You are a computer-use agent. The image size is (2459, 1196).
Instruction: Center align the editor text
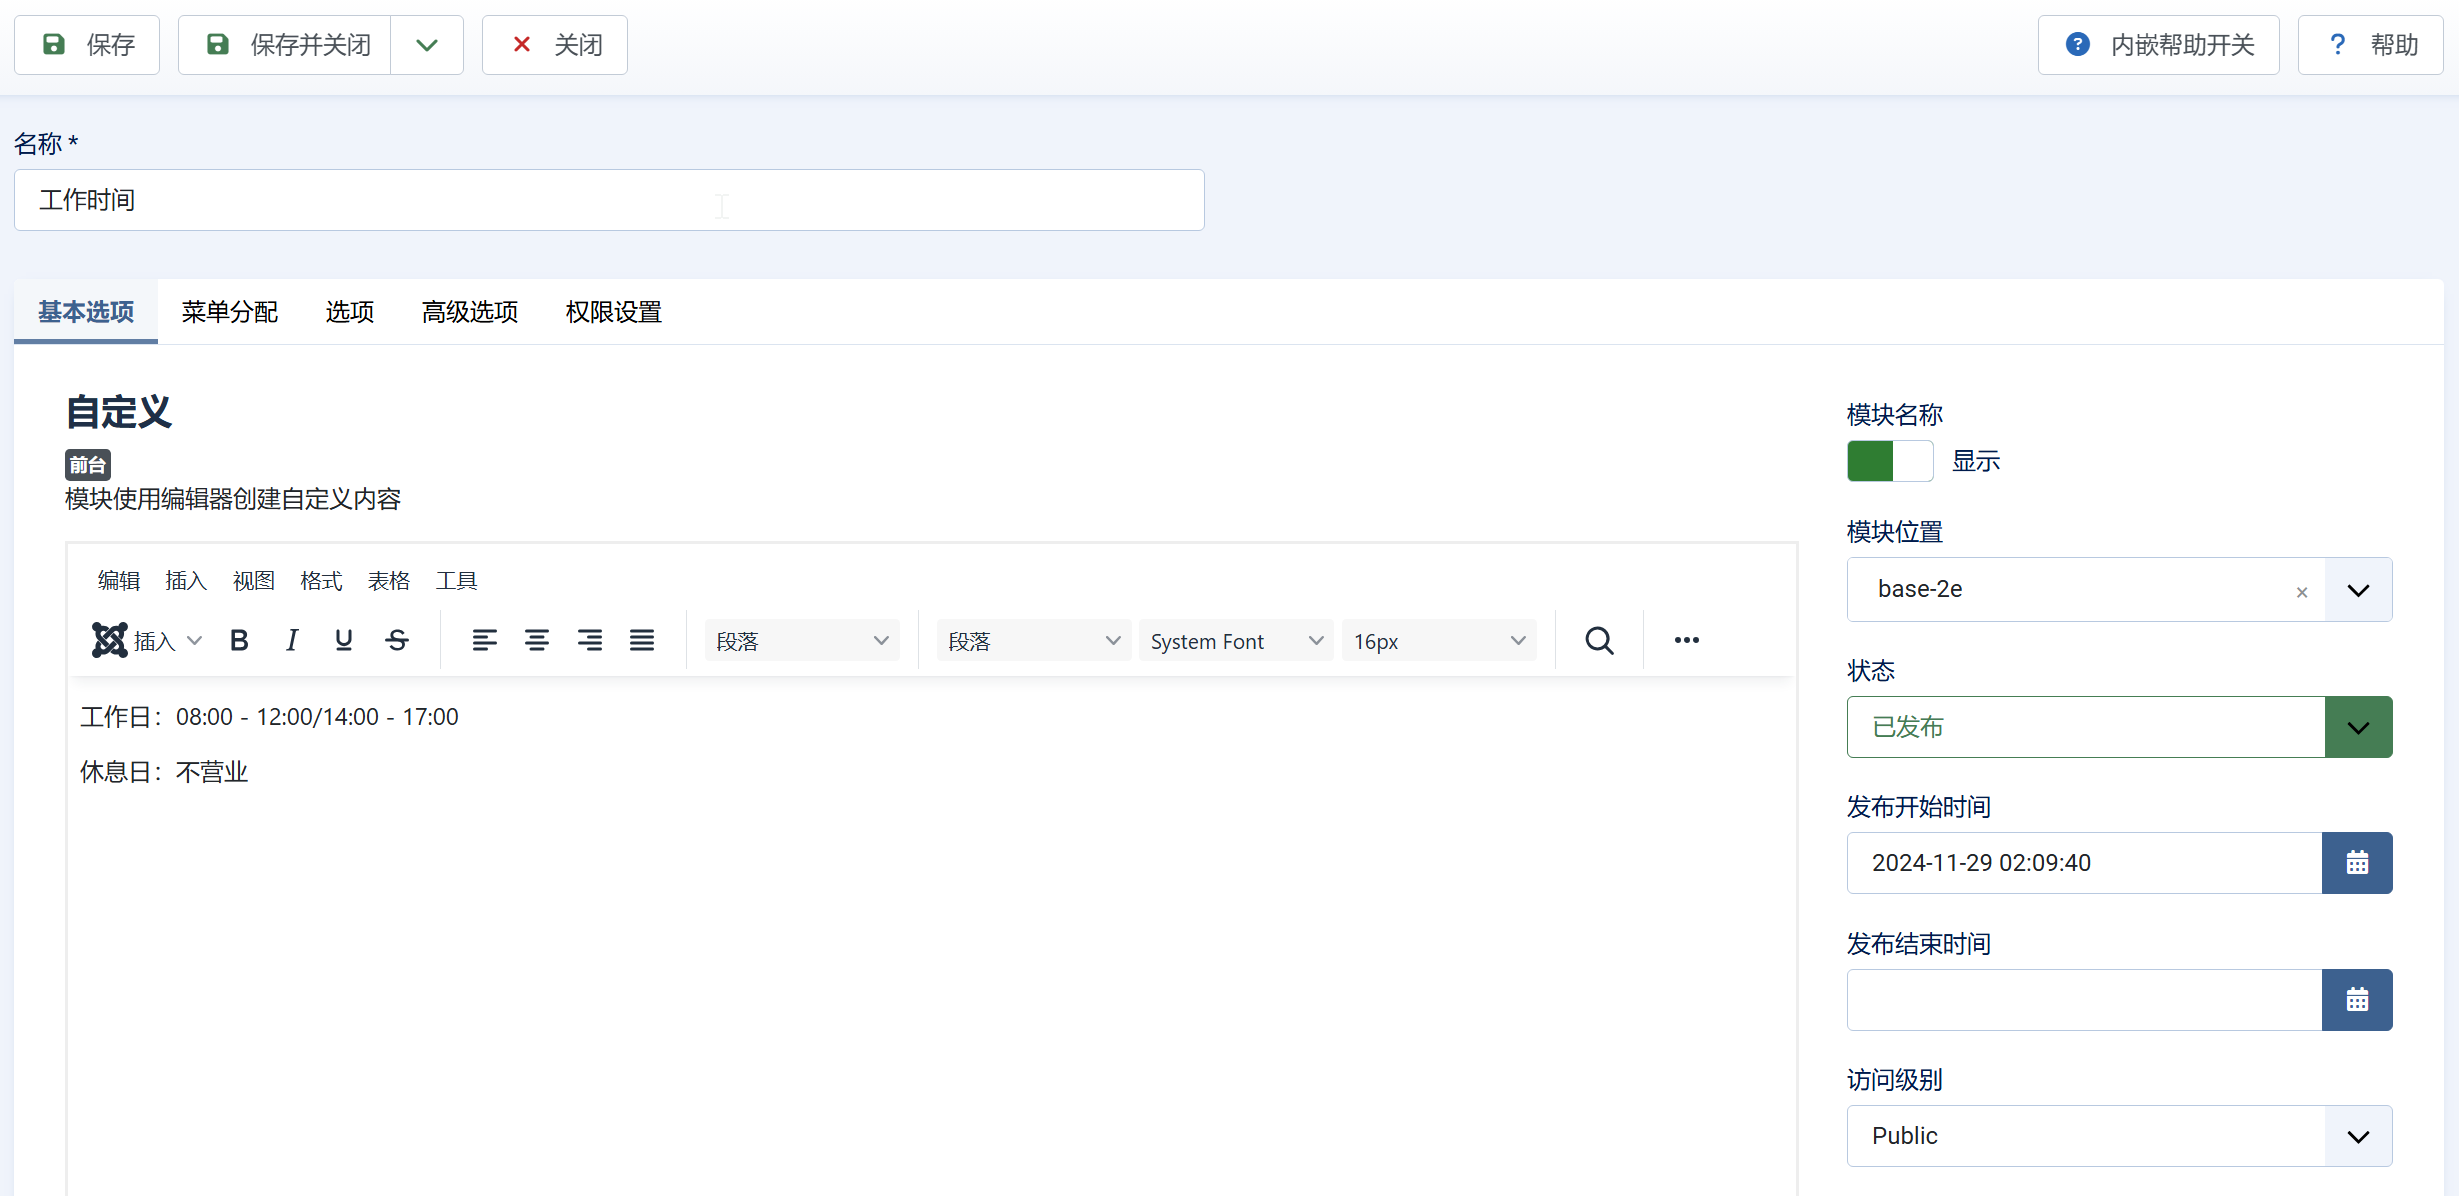point(537,640)
